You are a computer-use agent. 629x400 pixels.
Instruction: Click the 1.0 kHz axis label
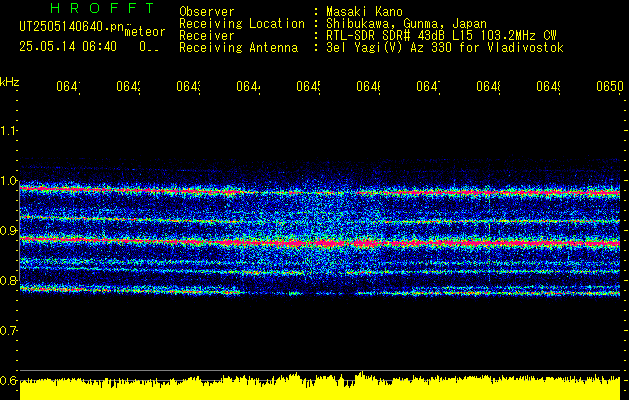8,181
